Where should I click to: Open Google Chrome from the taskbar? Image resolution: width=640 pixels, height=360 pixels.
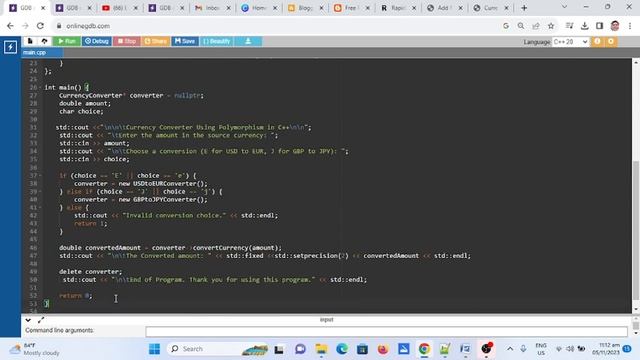[424, 349]
